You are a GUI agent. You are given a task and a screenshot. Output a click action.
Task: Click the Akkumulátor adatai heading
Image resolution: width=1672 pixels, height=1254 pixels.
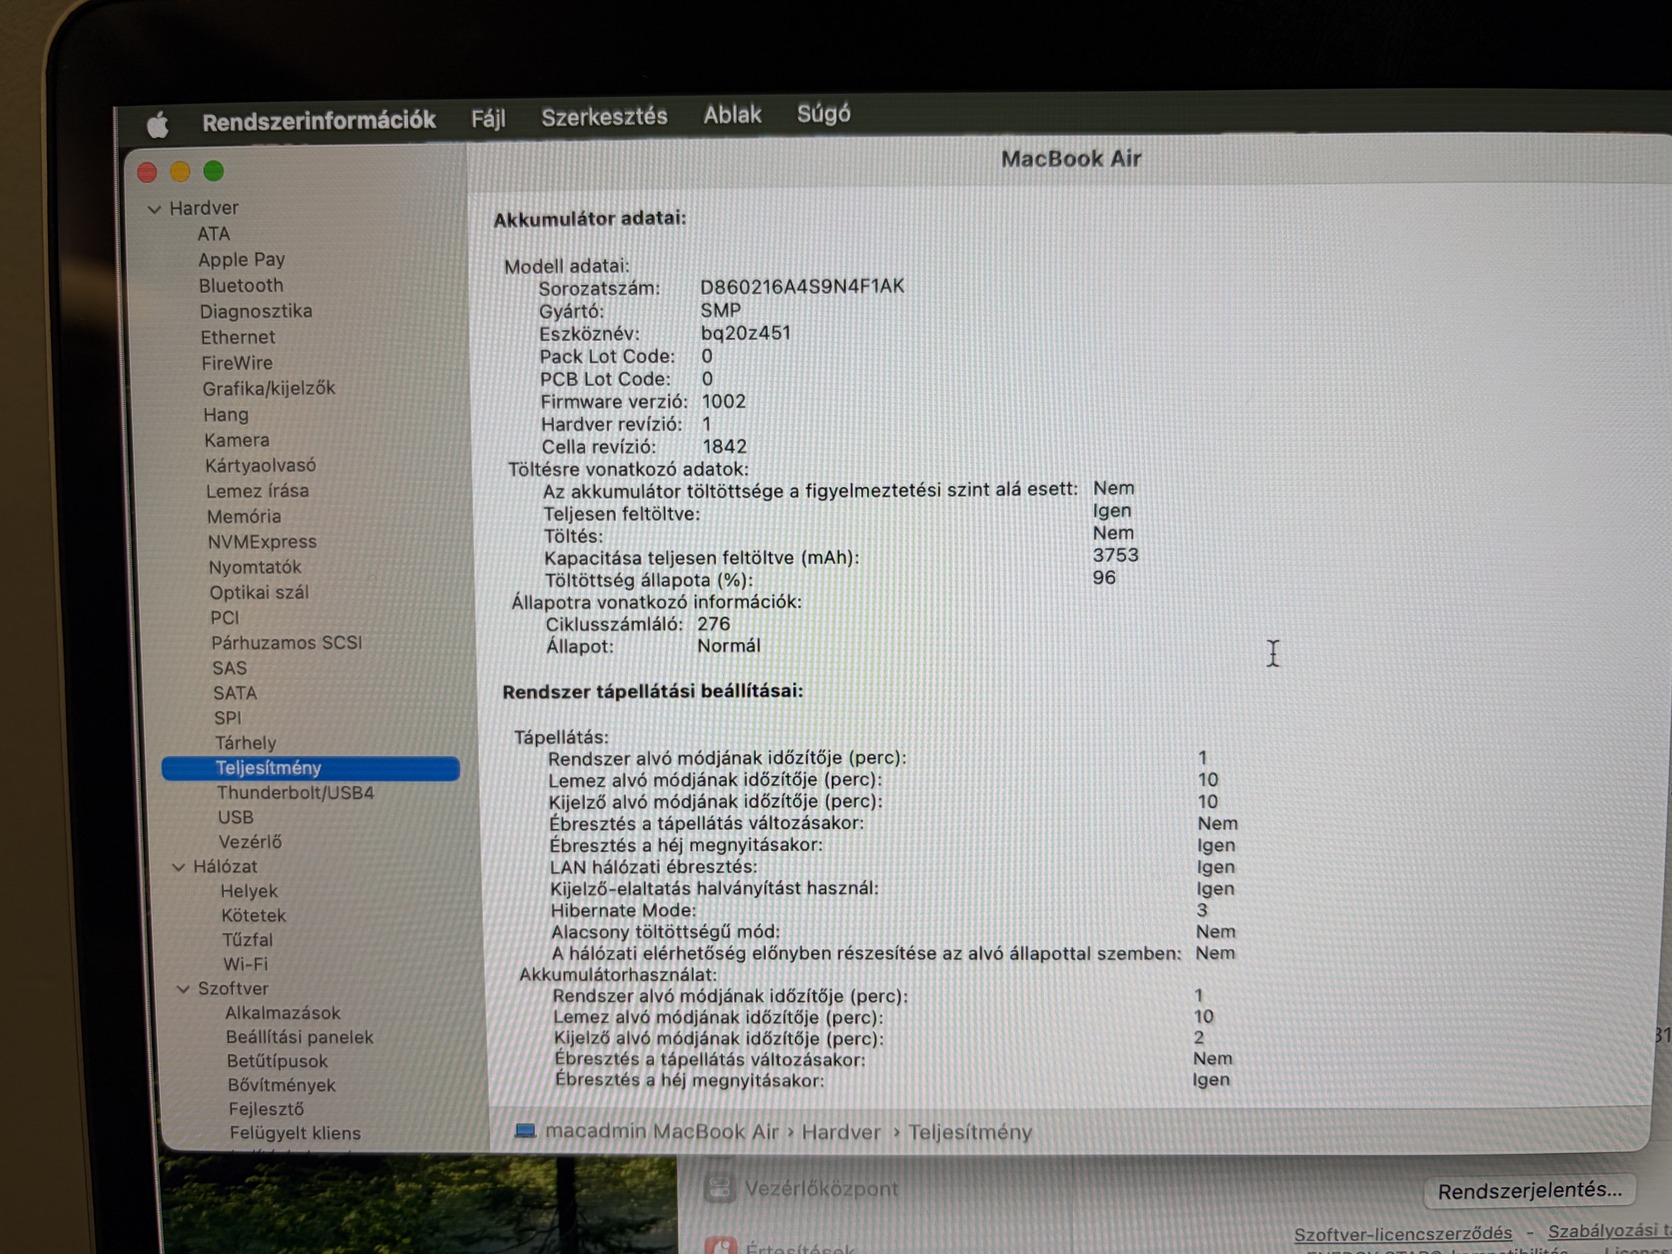[x=590, y=218]
